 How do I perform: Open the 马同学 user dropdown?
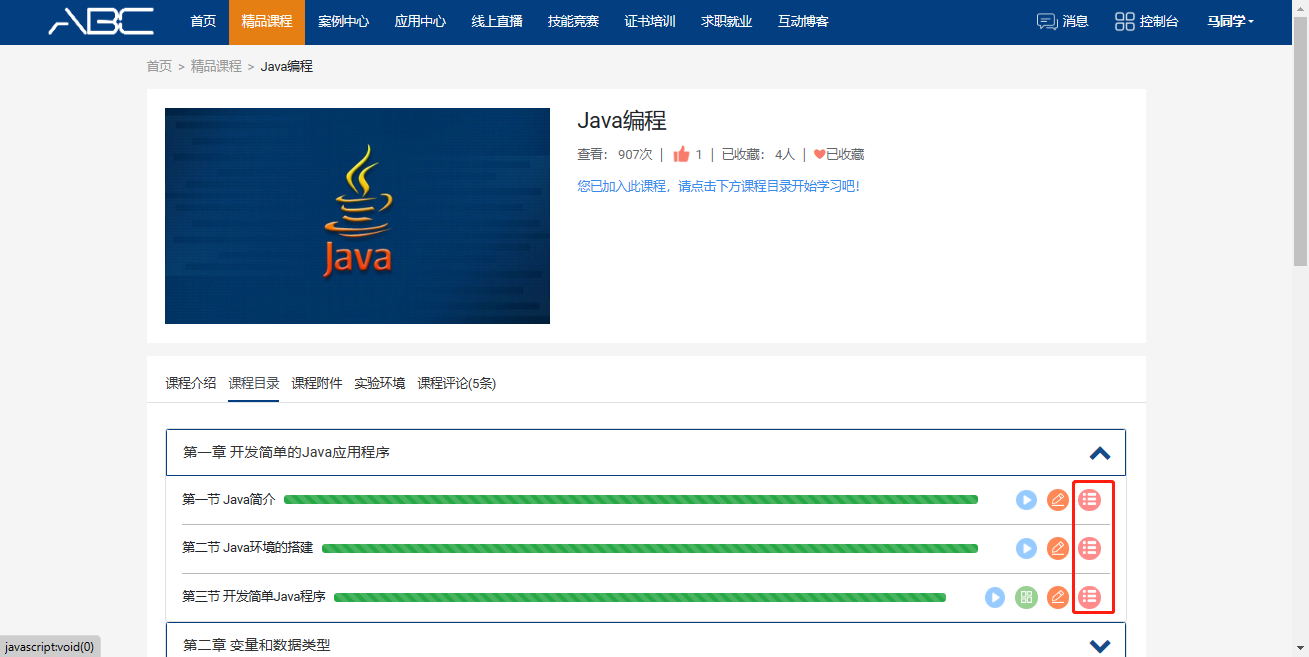point(1230,21)
